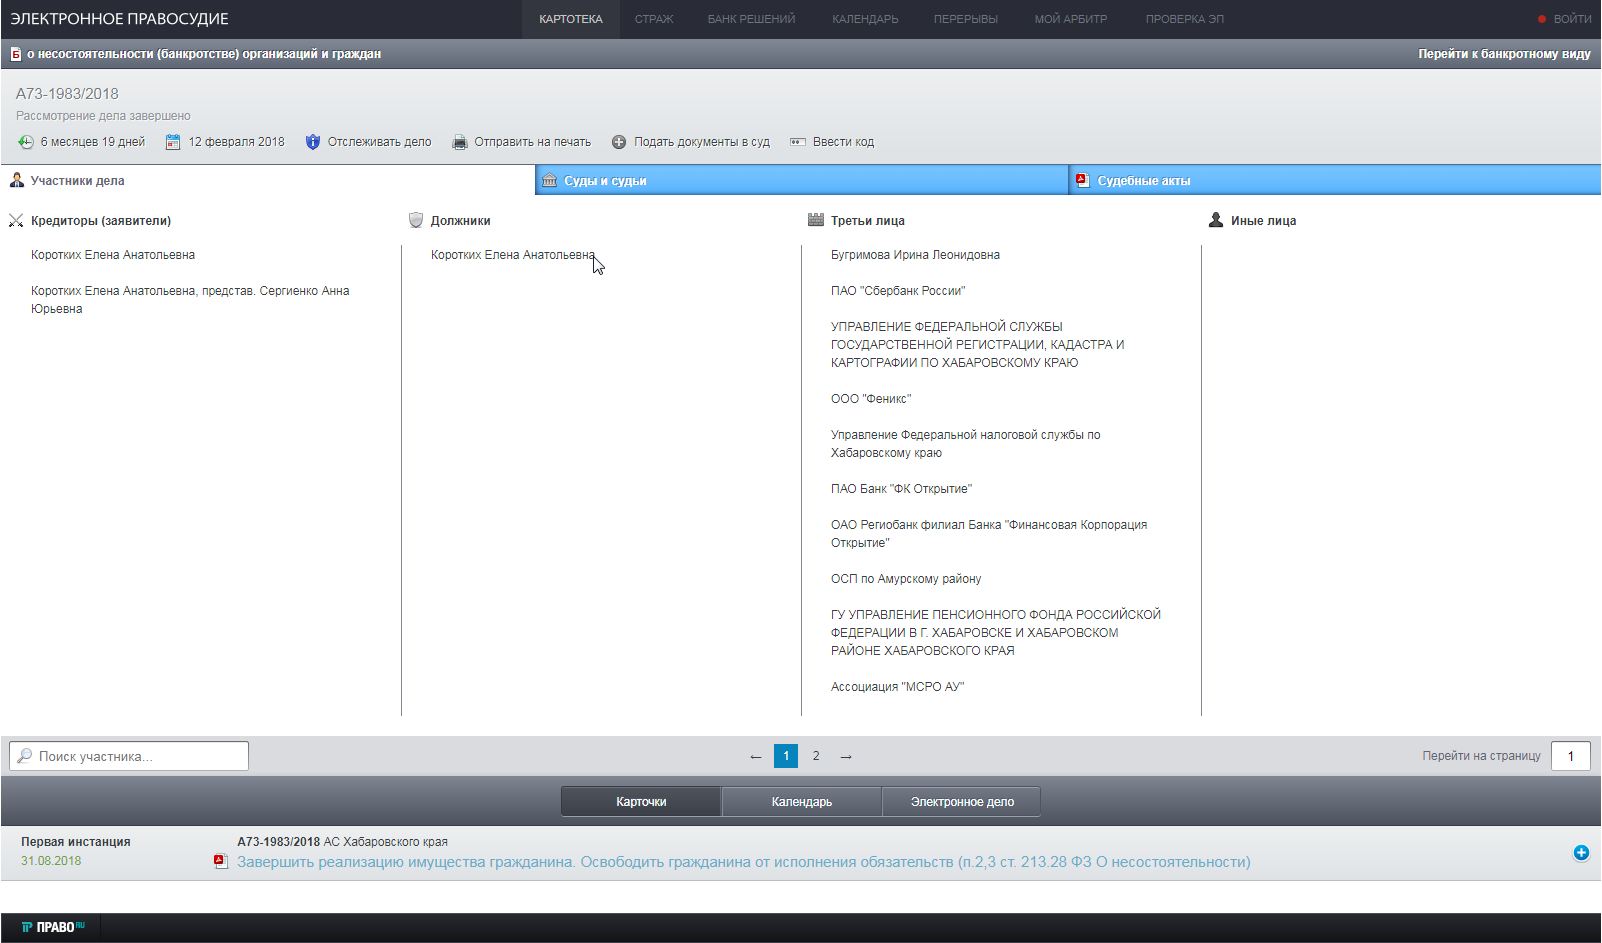Open Банк решений in top menu

pos(751,19)
